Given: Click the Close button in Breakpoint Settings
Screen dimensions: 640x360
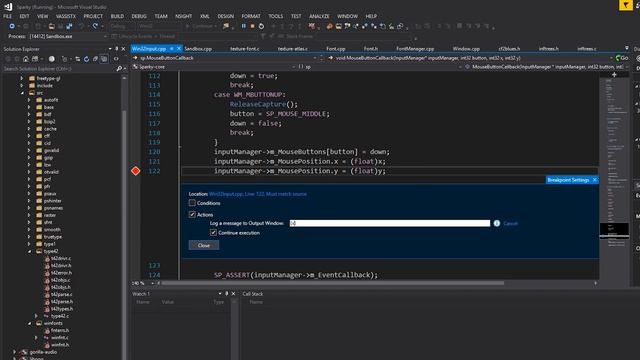Looking at the screenshot, I should tap(204, 245).
